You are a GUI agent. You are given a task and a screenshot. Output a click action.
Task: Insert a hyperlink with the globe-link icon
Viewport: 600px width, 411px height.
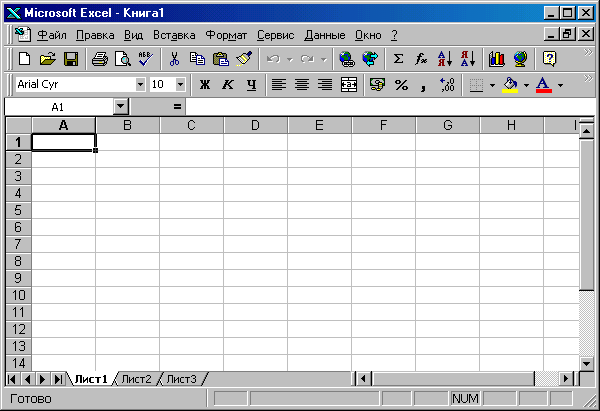(347, 59)
